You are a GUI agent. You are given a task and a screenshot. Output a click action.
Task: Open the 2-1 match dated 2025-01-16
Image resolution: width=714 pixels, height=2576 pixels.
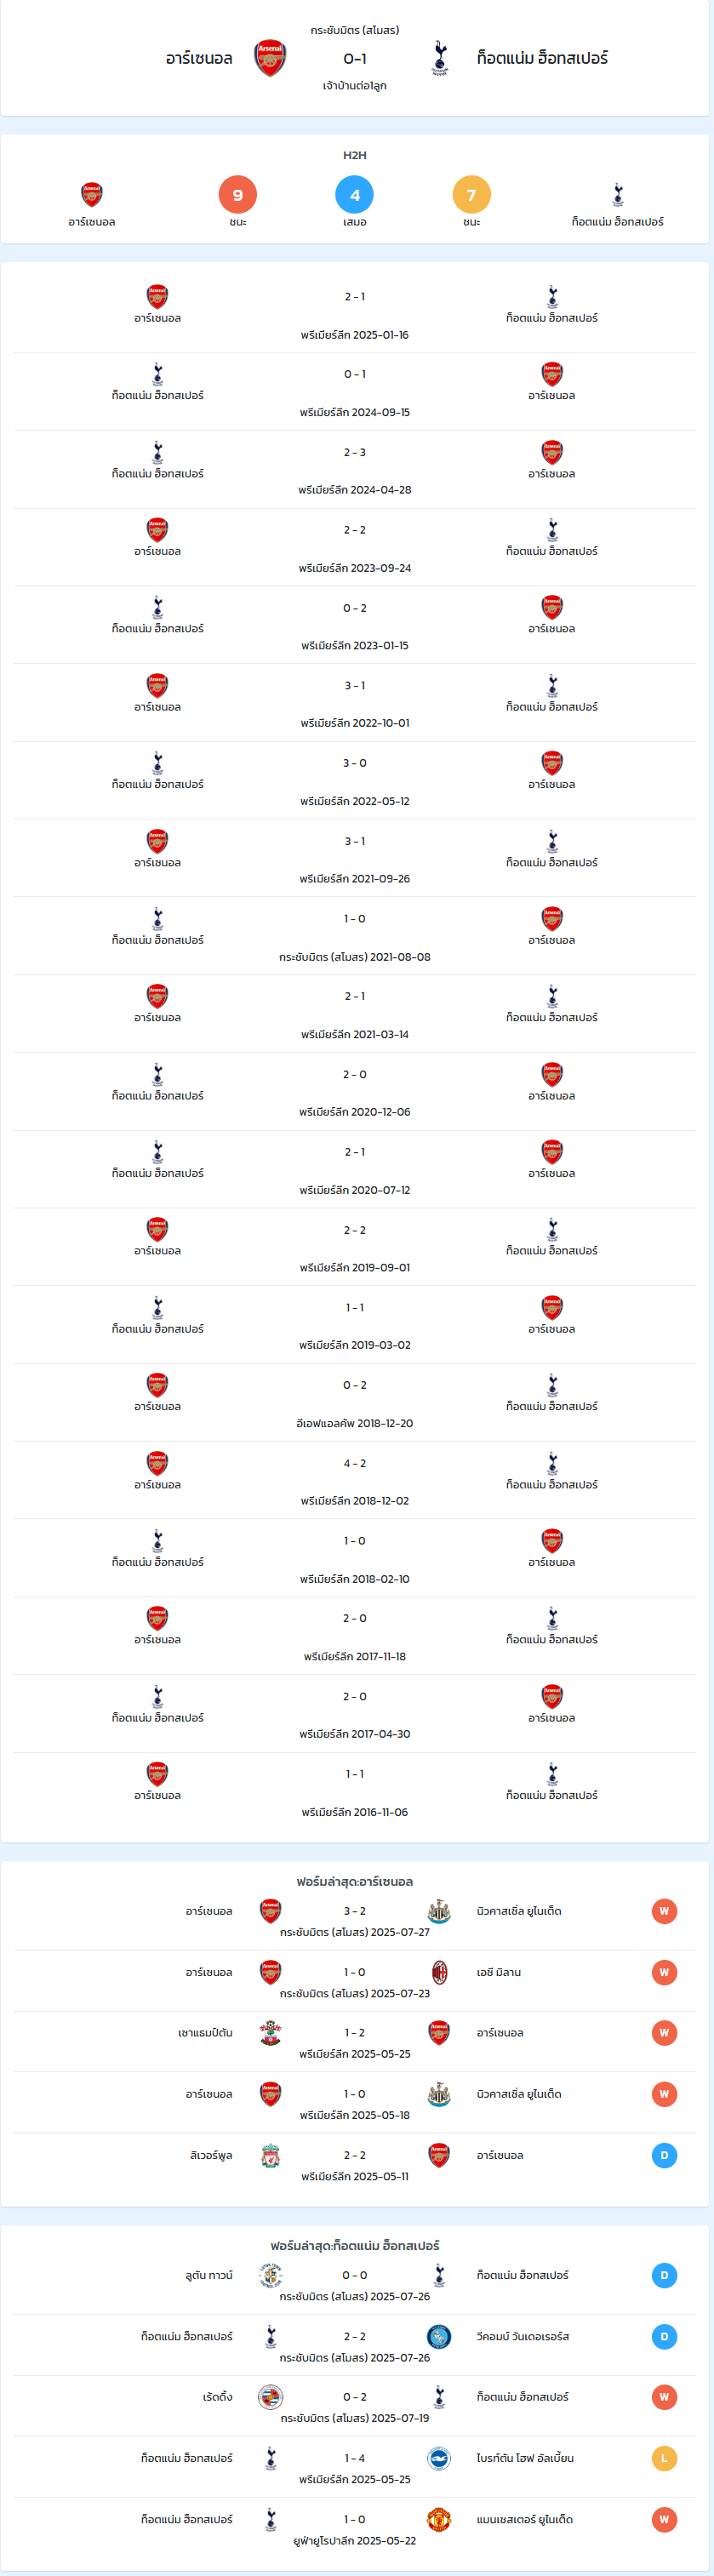(355, 314)
